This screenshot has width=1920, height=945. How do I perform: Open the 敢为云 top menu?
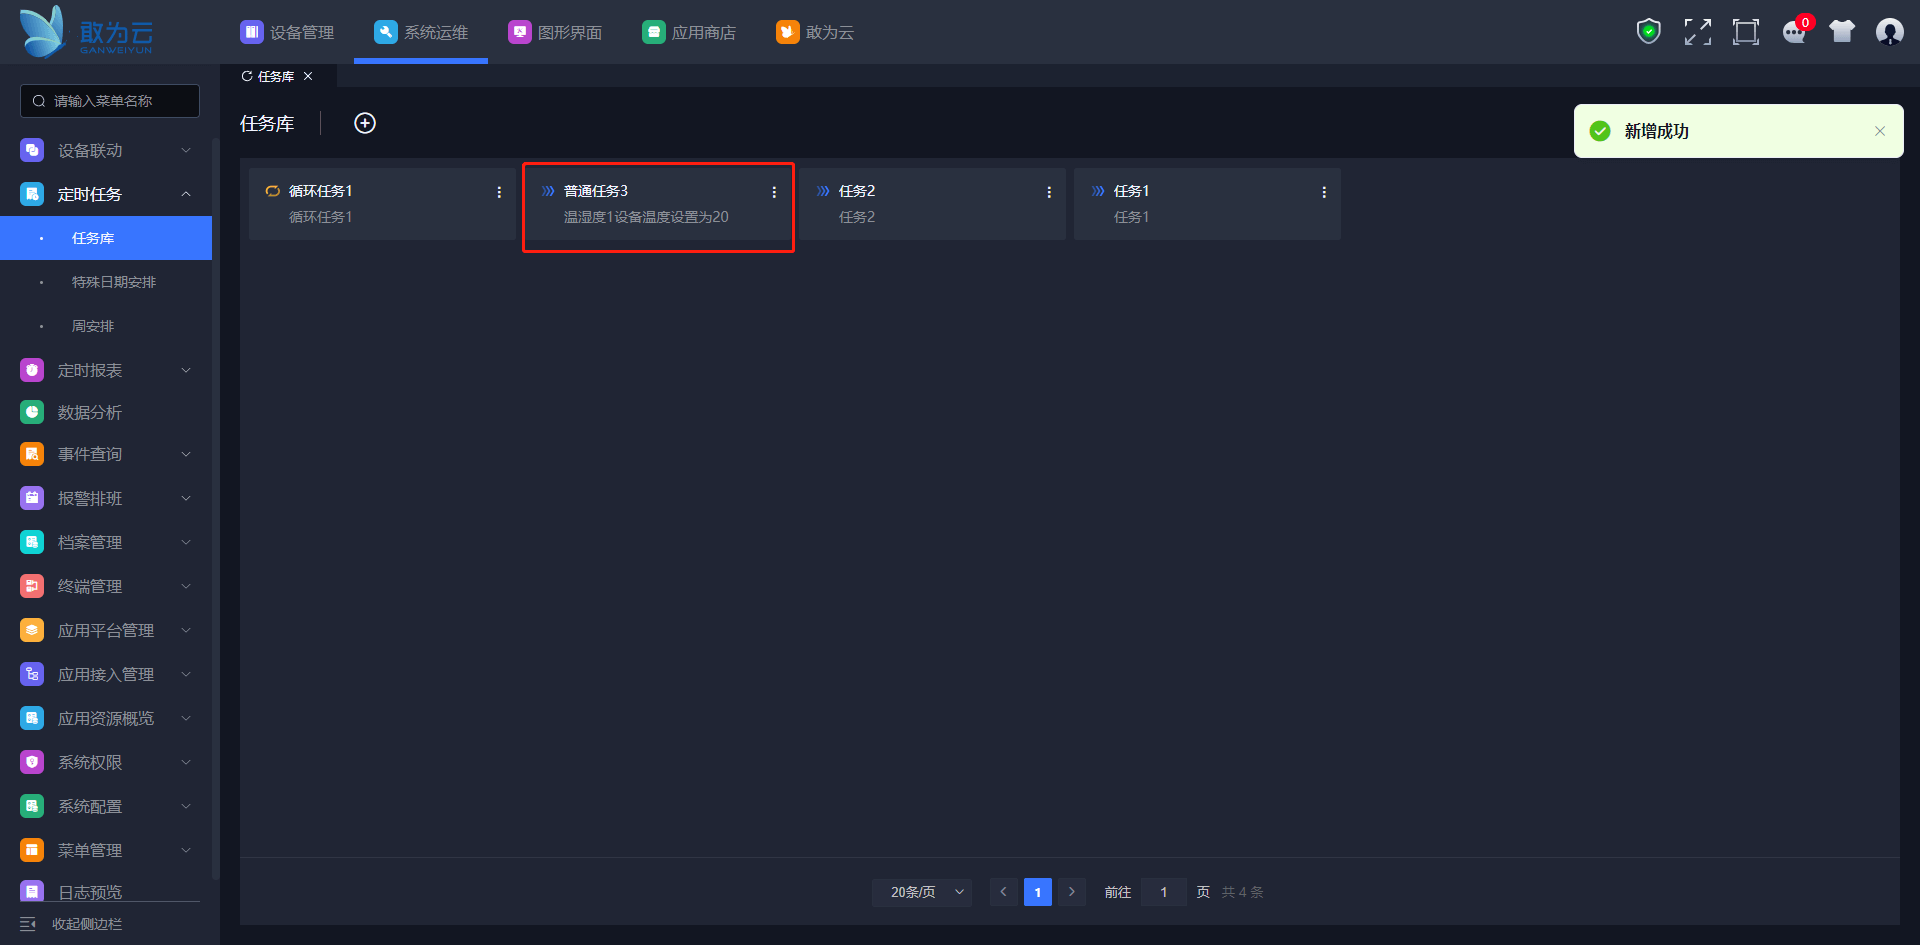[x=815, y=32]
